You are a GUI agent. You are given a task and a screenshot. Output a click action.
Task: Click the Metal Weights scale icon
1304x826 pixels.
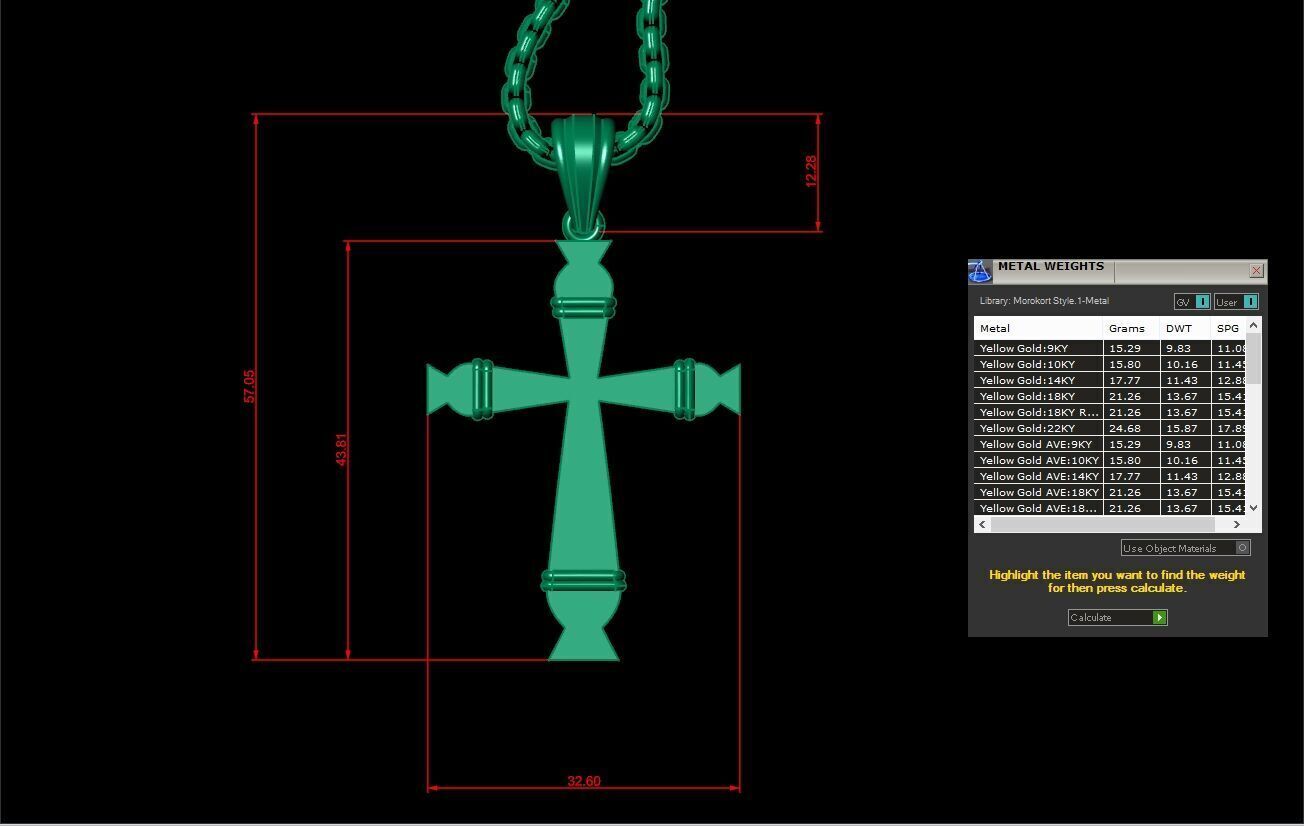point(980,271)
